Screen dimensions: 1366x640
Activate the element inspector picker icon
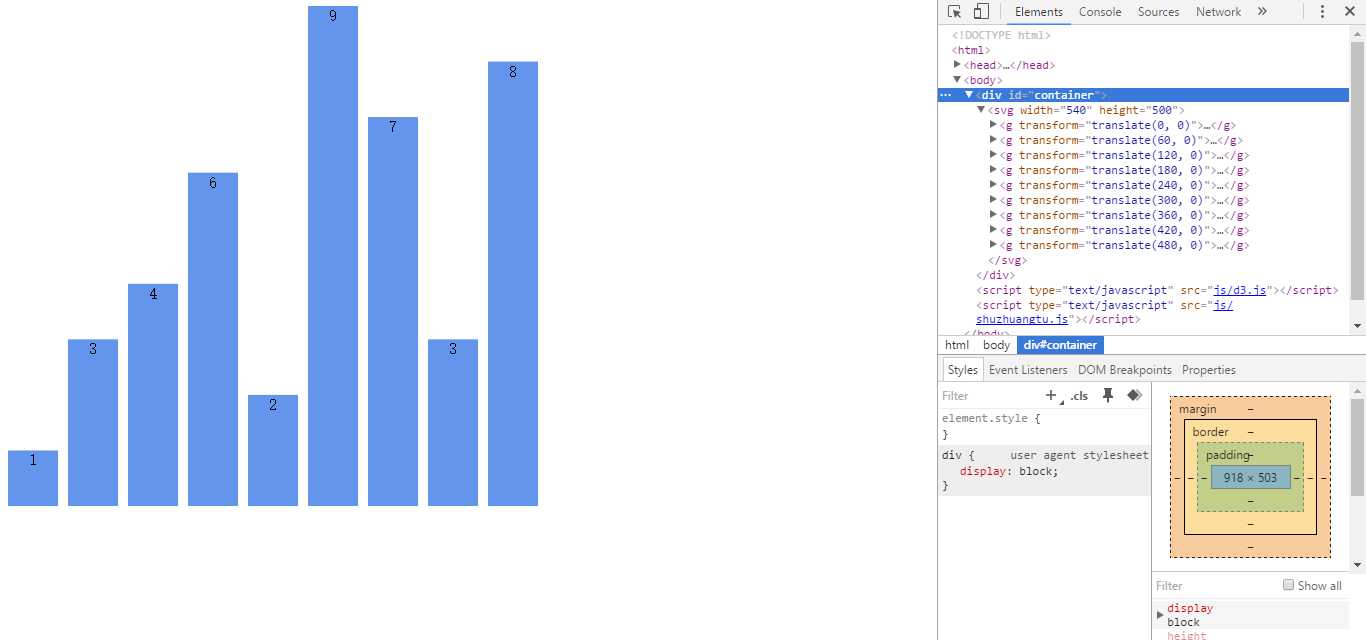coord(954,12)
